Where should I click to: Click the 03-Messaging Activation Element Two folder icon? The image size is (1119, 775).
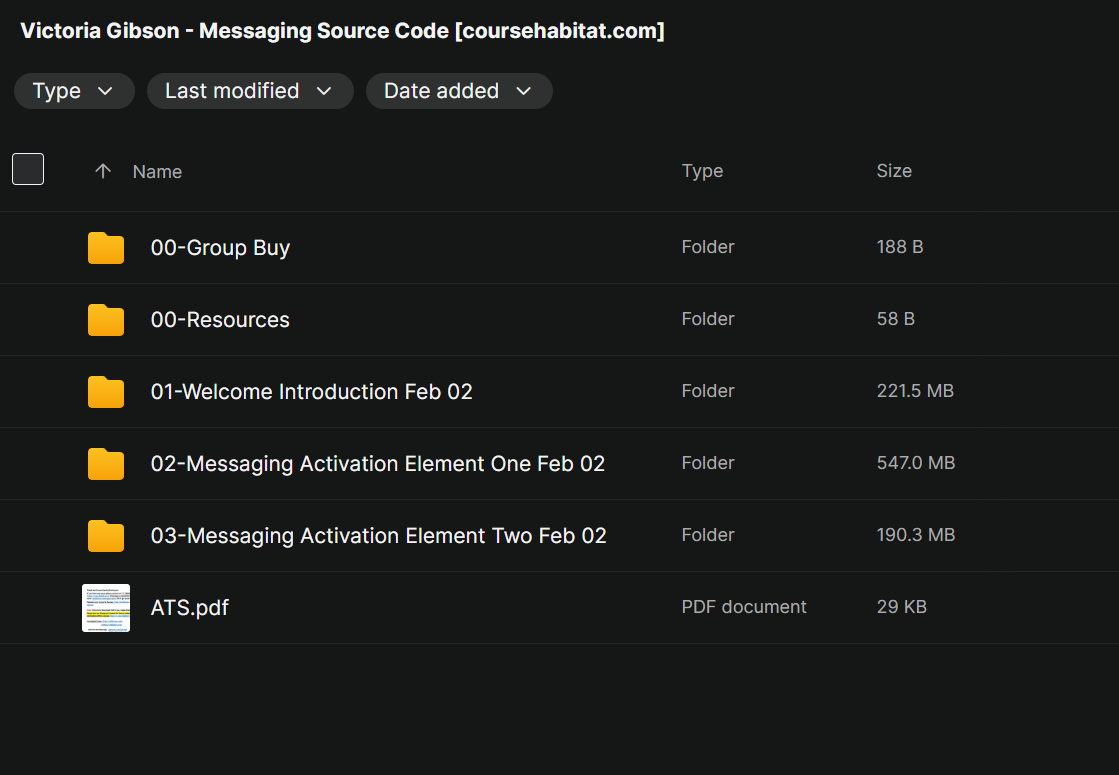(106, 536)
